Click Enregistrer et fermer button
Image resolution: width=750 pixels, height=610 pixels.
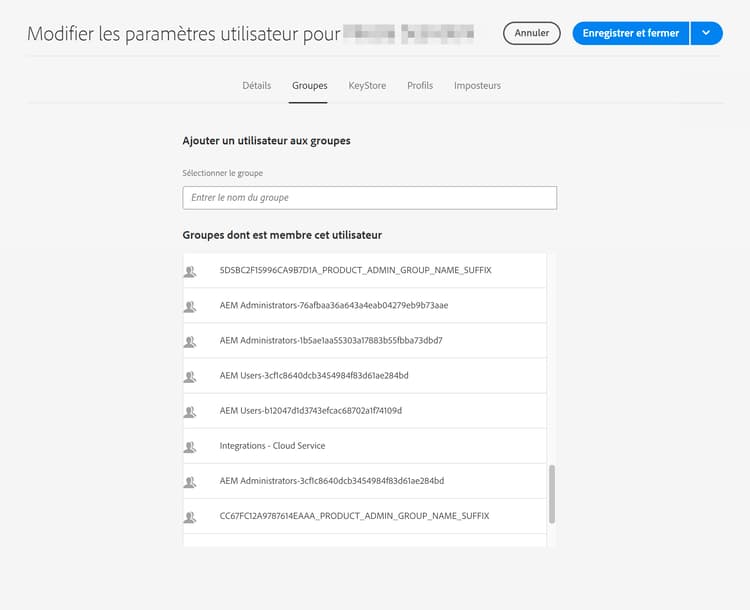(631, 33)
